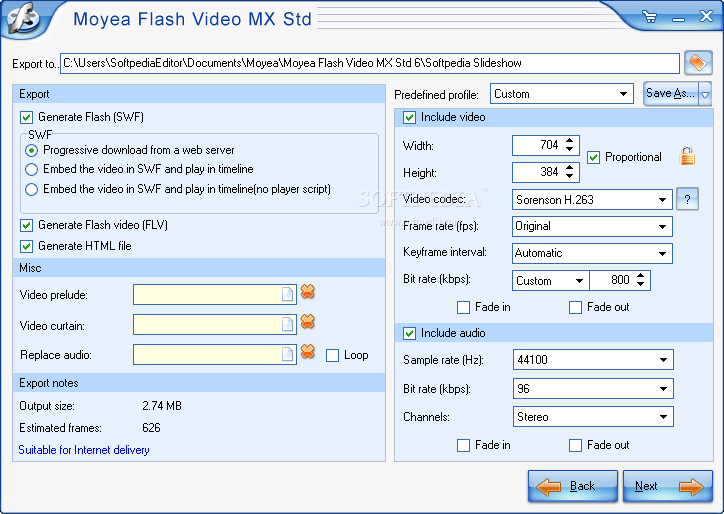Click the Video curtain input field

[x=215, y=324]
